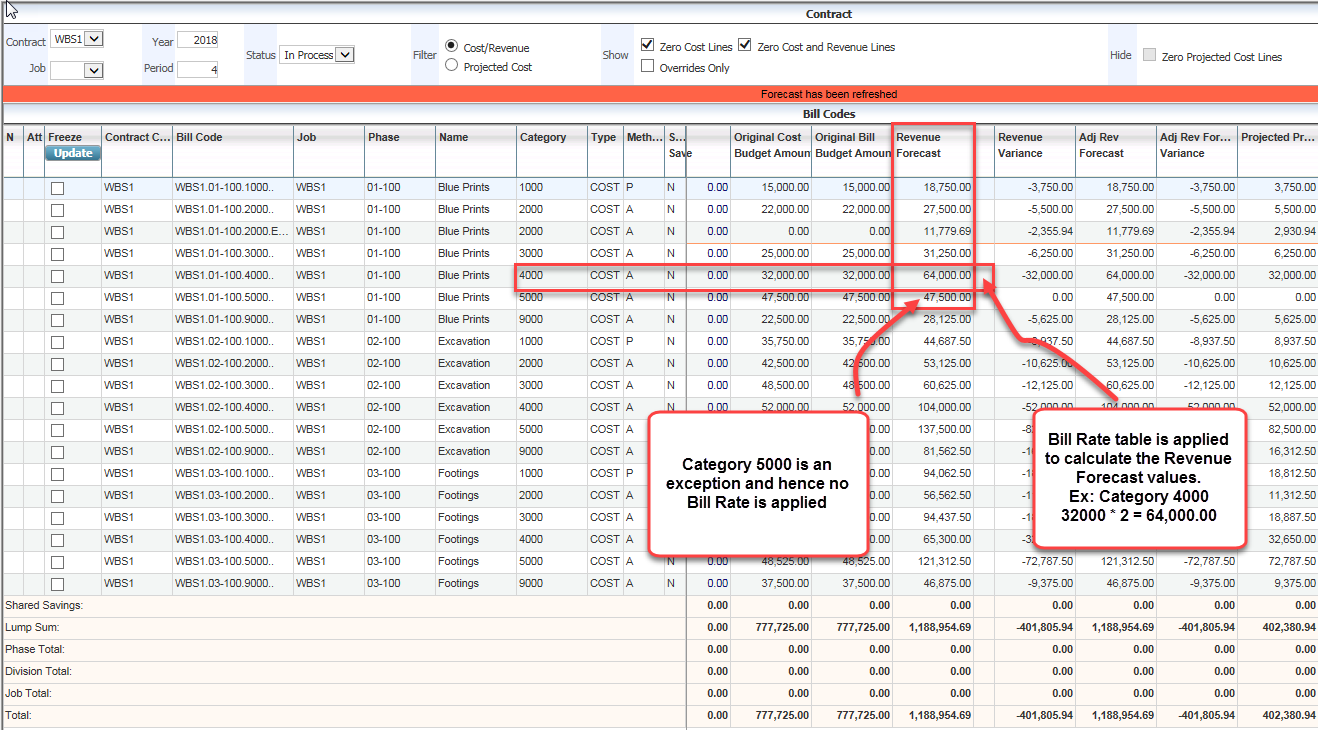Enable hiding of Zero Projected Cost Lines

pos(1148,56)
